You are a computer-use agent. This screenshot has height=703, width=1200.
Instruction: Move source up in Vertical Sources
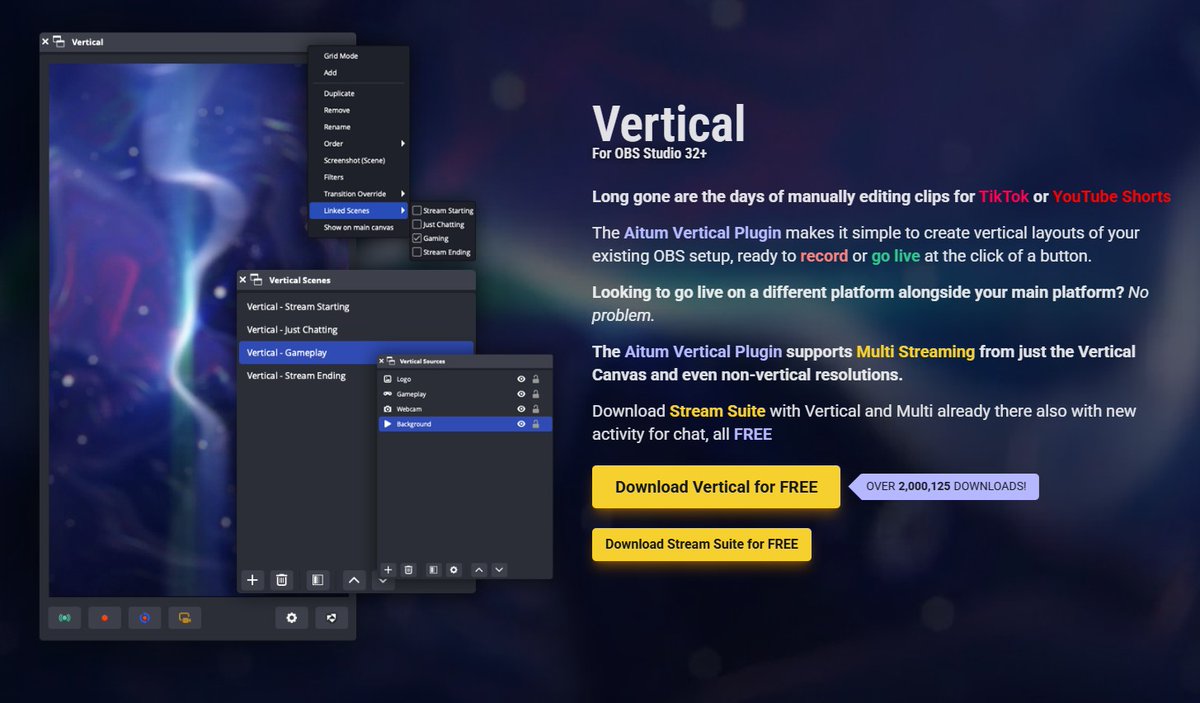click(x=479, y=569)
